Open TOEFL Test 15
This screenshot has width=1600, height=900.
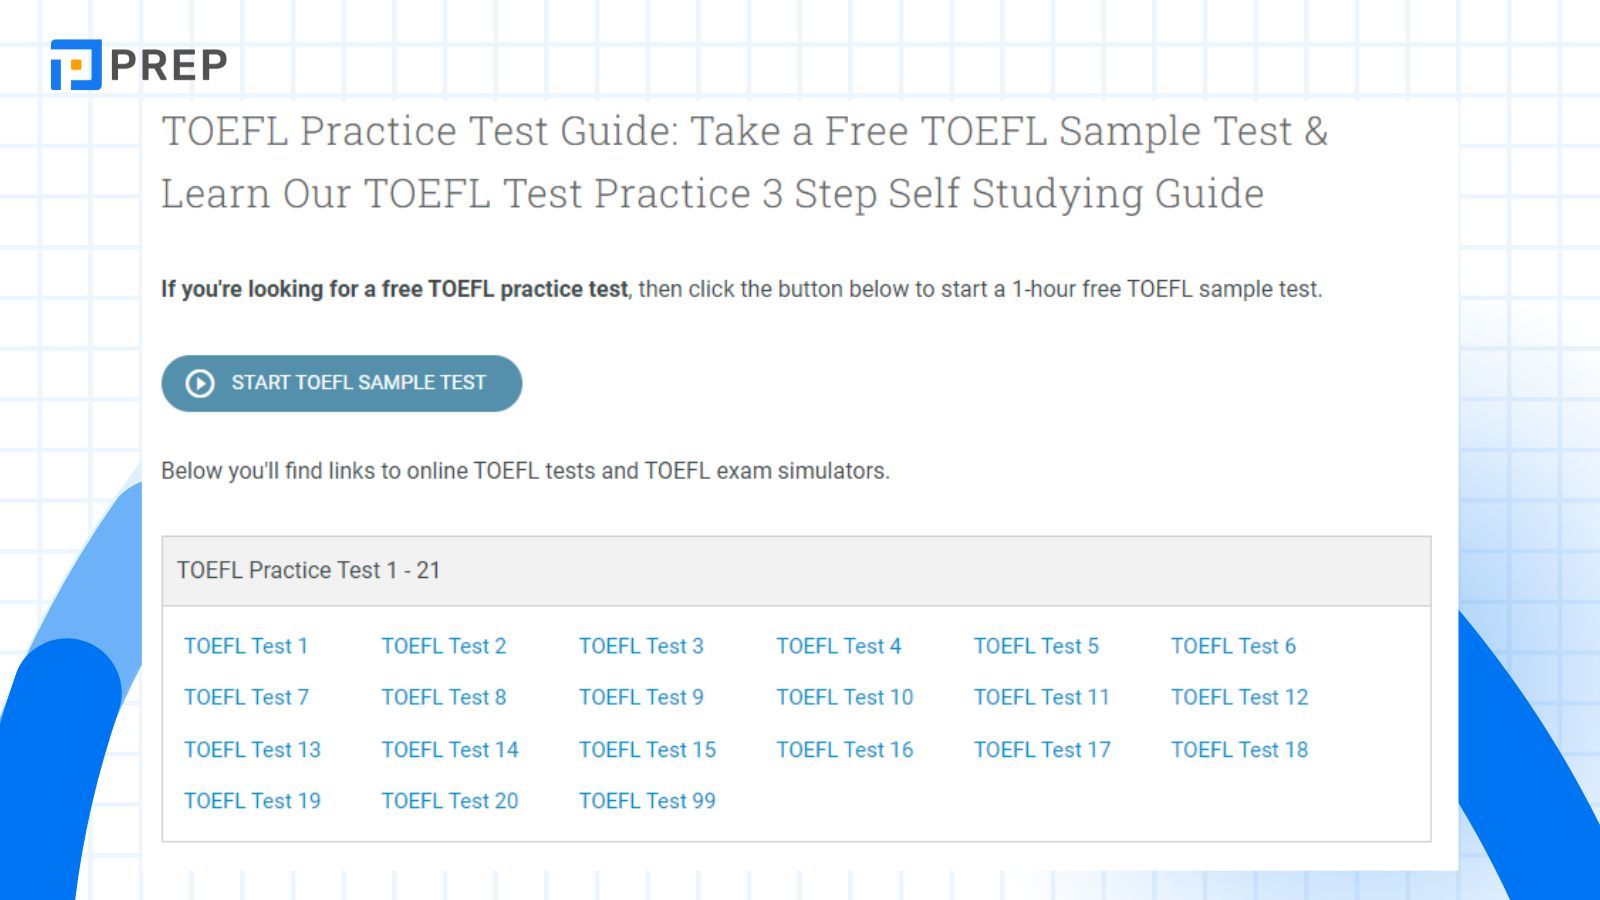[648, 749]
